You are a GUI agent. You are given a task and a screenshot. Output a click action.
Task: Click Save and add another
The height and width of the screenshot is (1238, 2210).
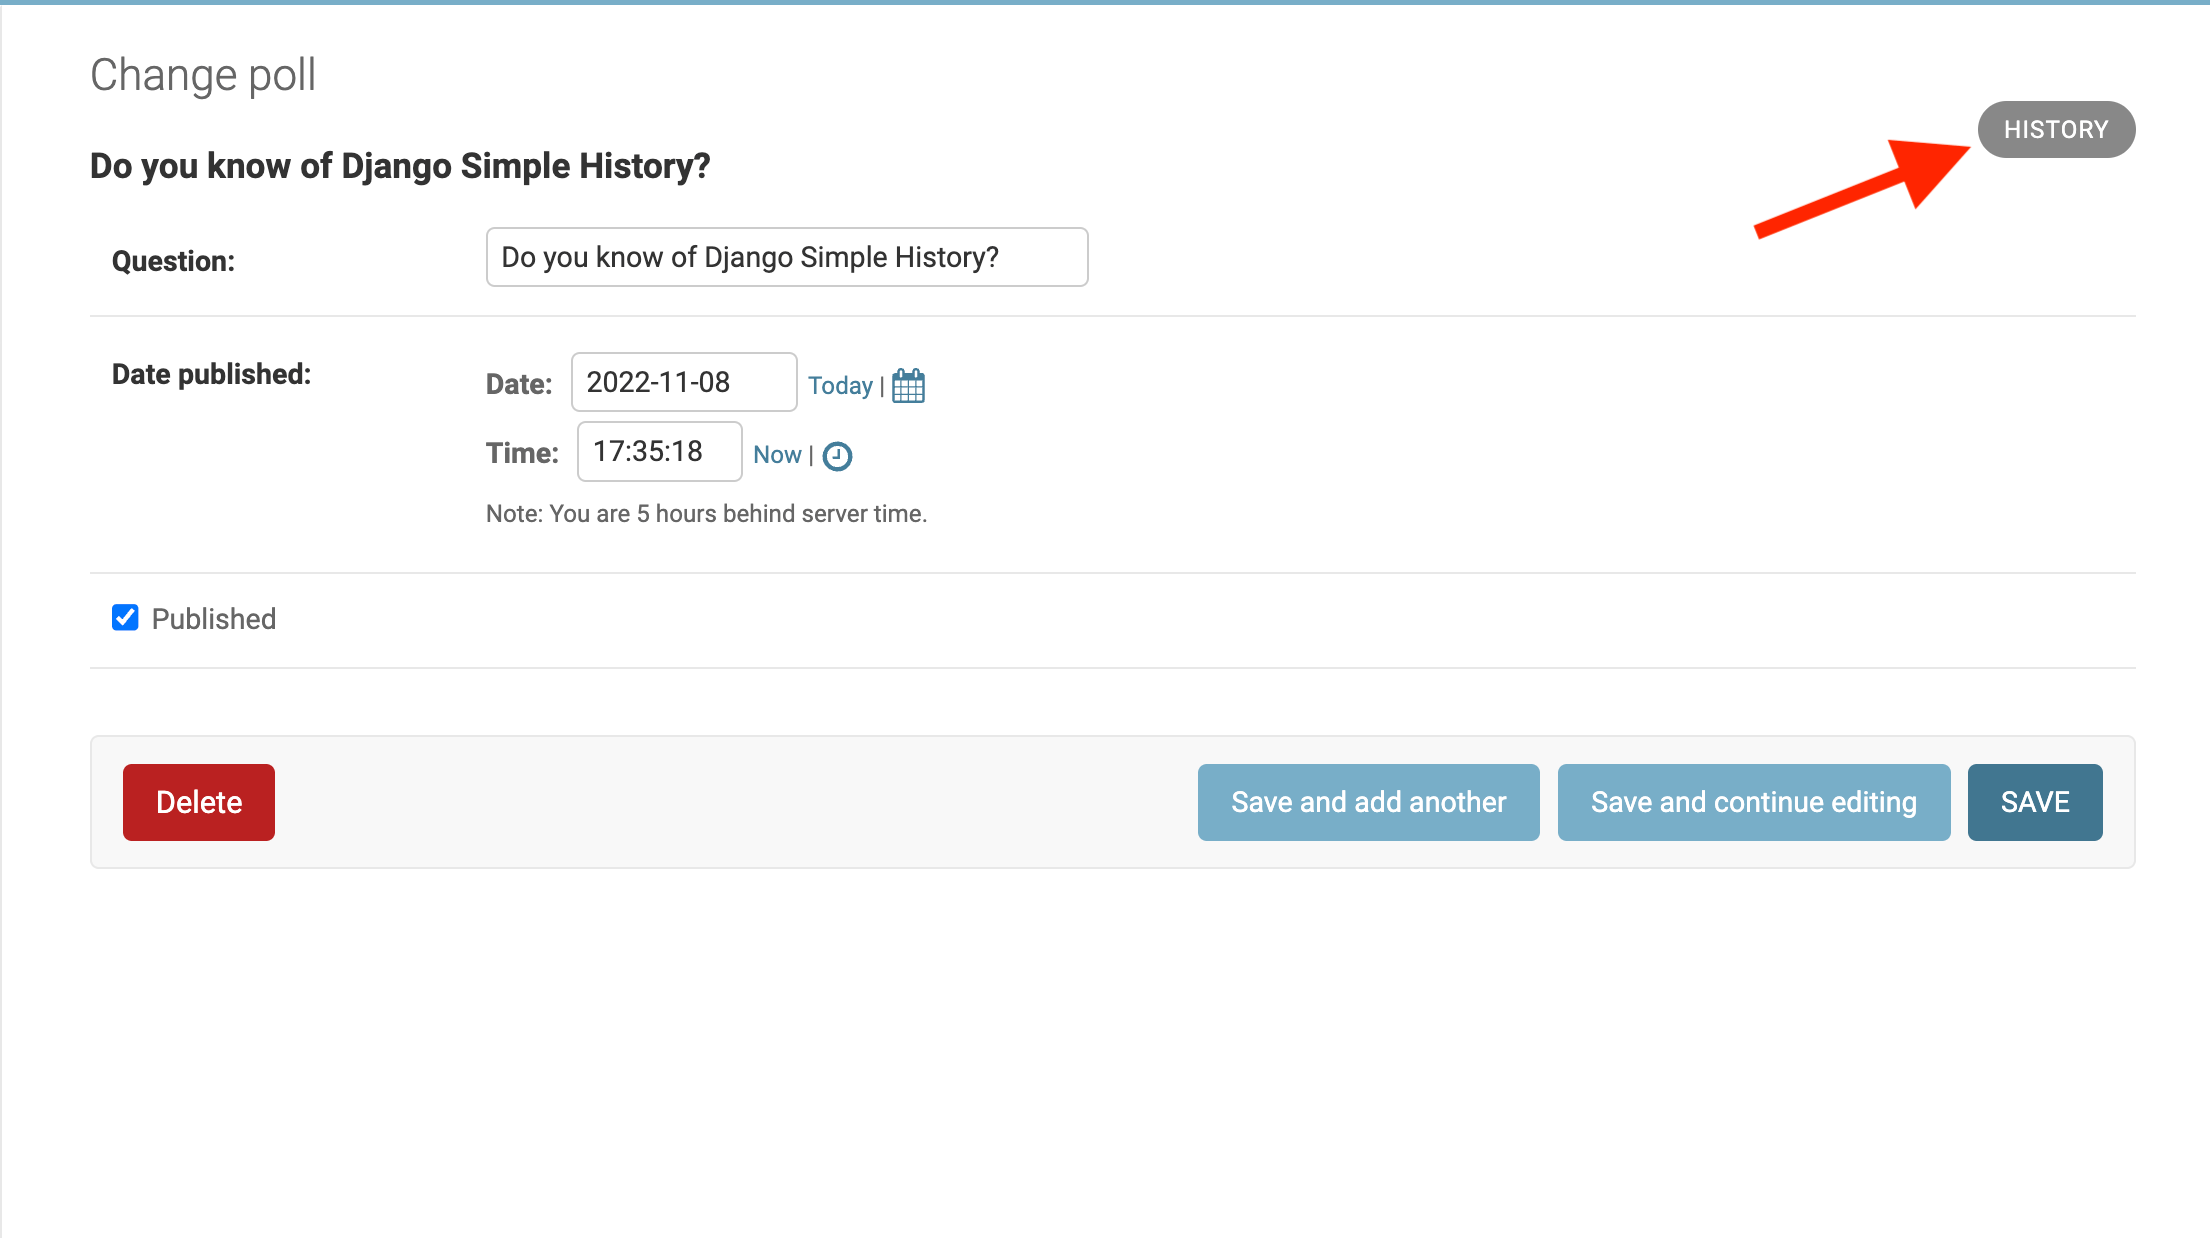point(1368,801)
